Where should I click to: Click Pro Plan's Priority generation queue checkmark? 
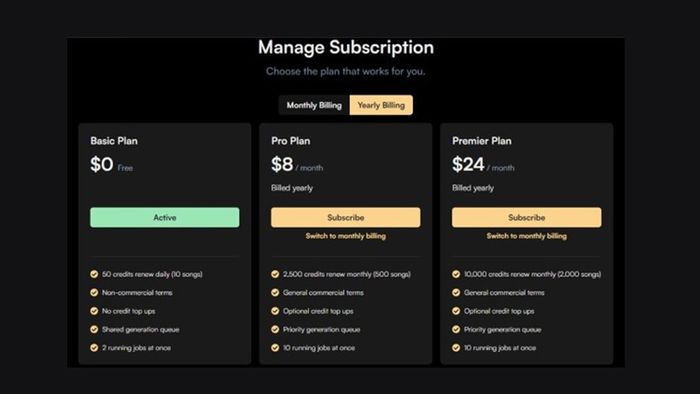[275, 329]
